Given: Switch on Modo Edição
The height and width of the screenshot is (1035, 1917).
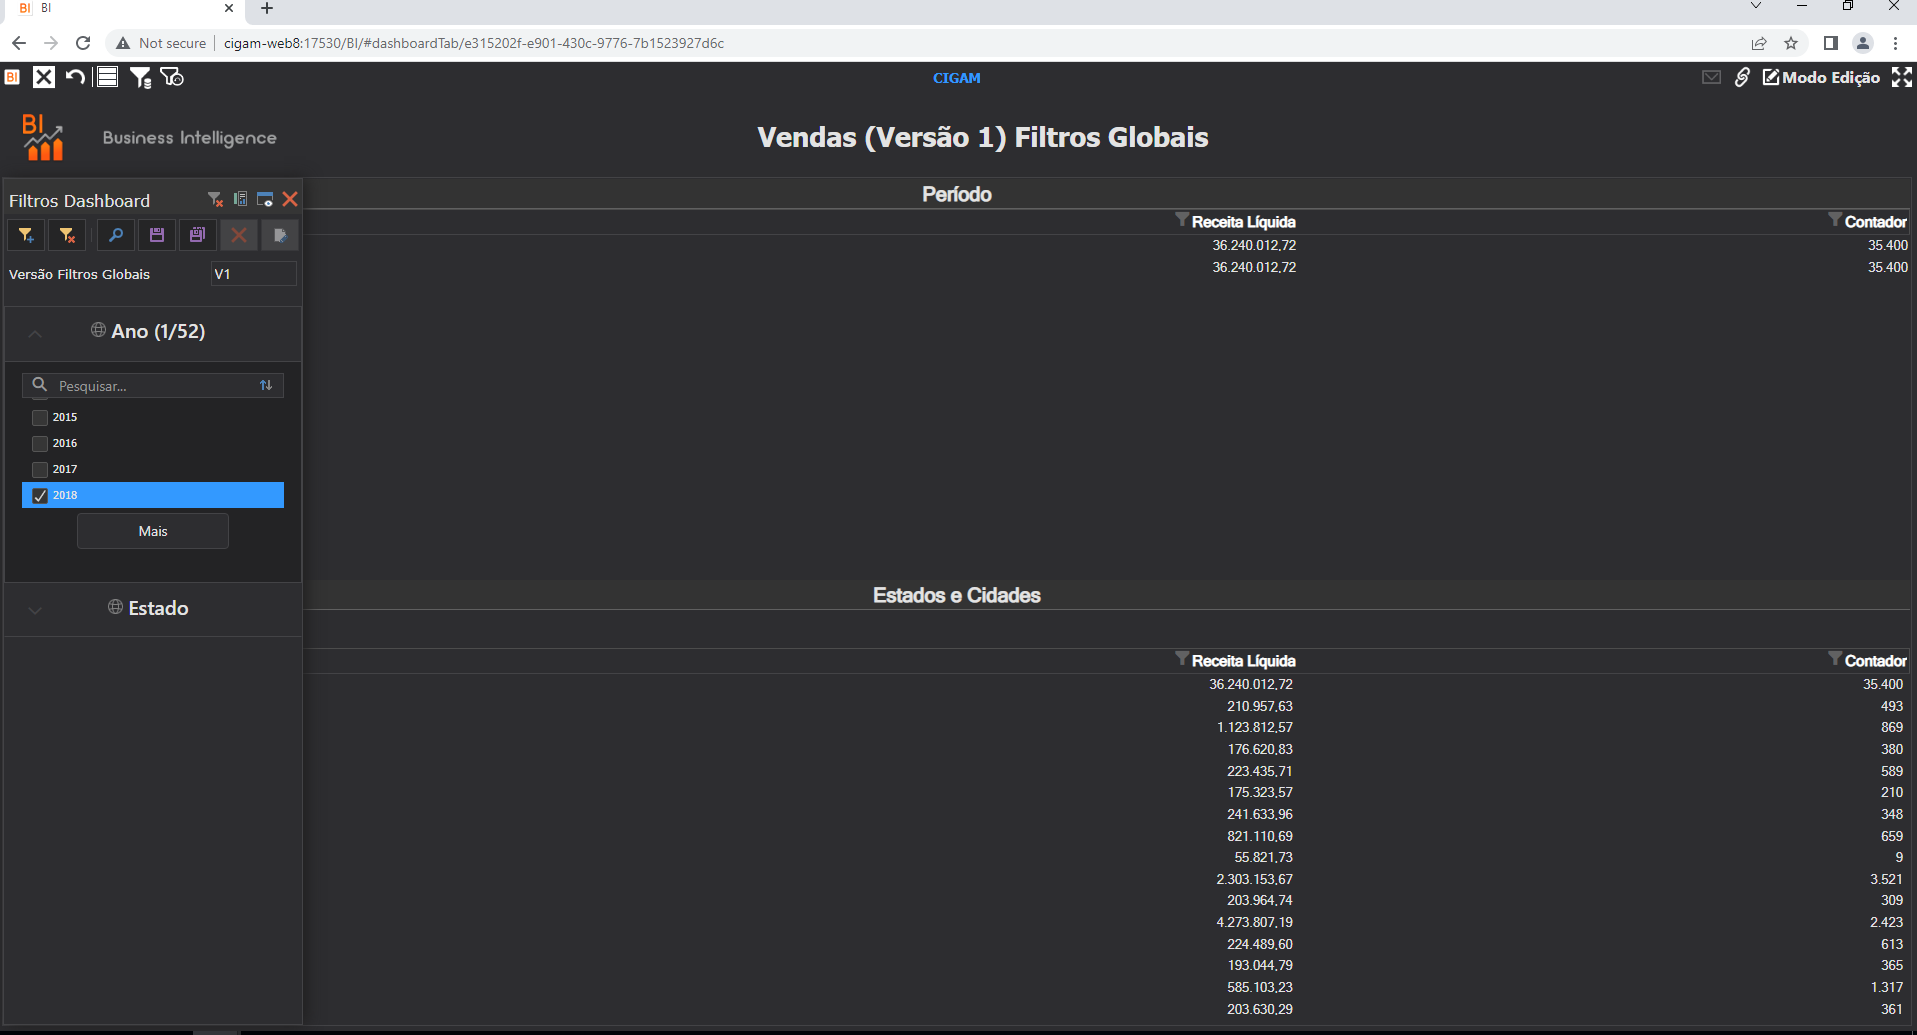Looking at the screenshot, I should (x=1821, y=77).
